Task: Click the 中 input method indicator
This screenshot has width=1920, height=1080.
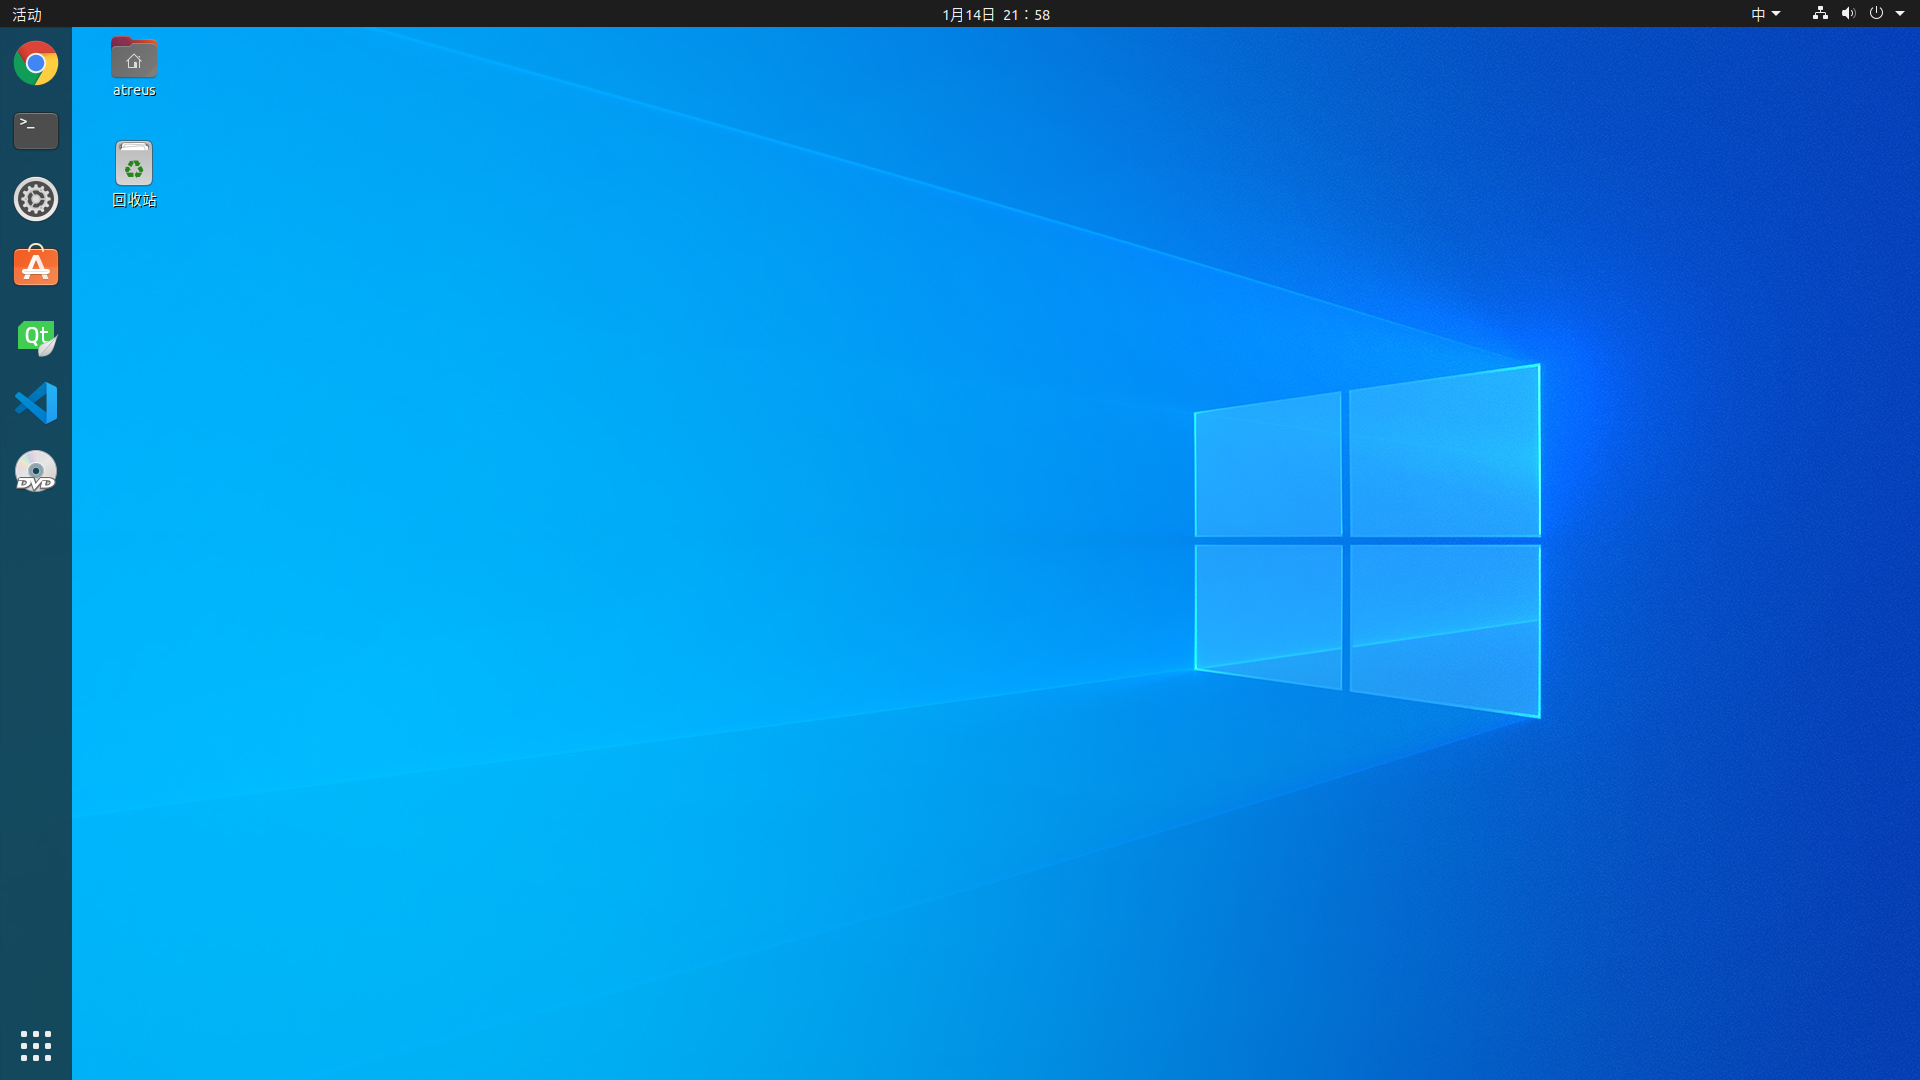Action: (x=1758, y=14)
